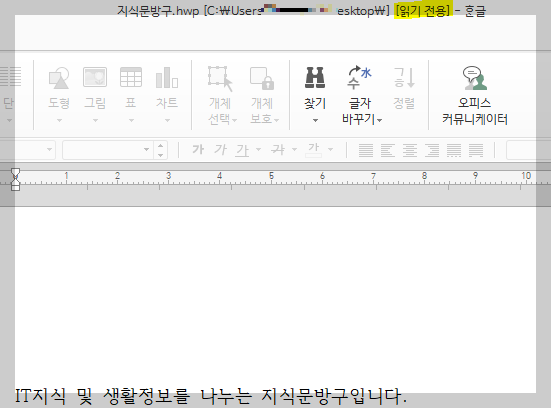Viewport: 551px width, 408px height.
Task: Center align the paragraph
Action: click(410, 150)
